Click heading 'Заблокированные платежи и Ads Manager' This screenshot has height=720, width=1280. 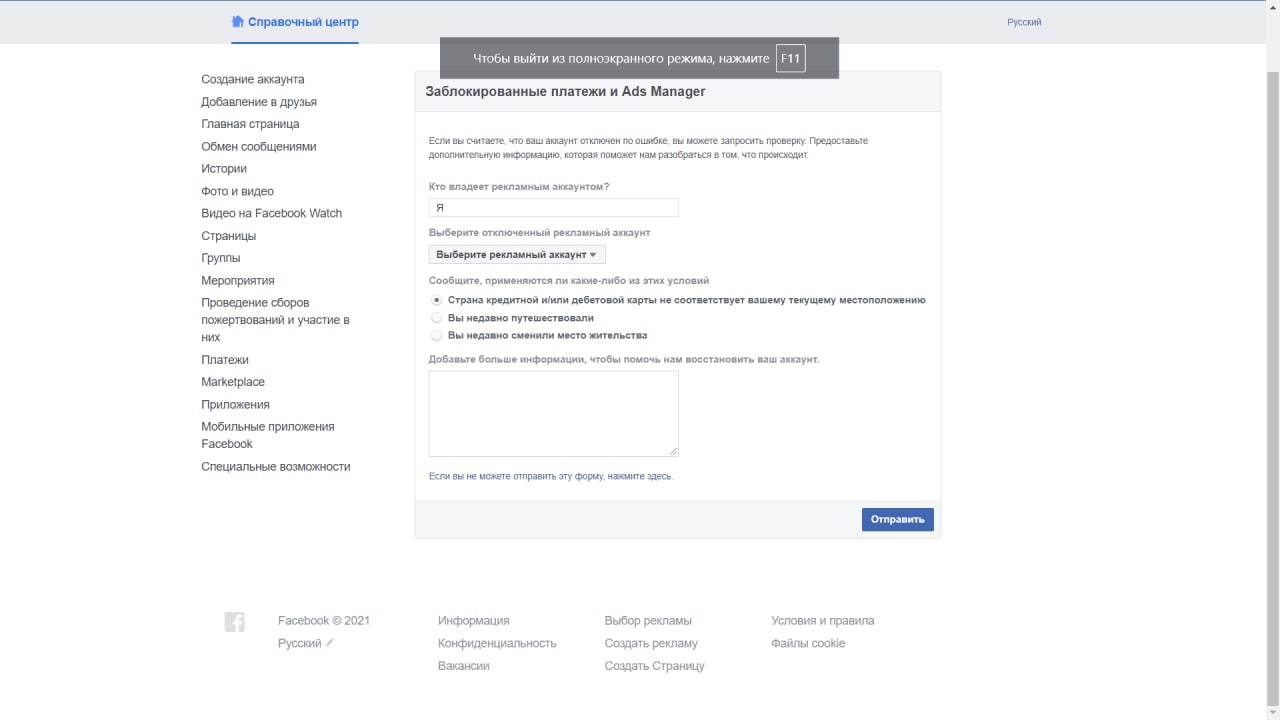pyautogui.click(x=566, y=91)
